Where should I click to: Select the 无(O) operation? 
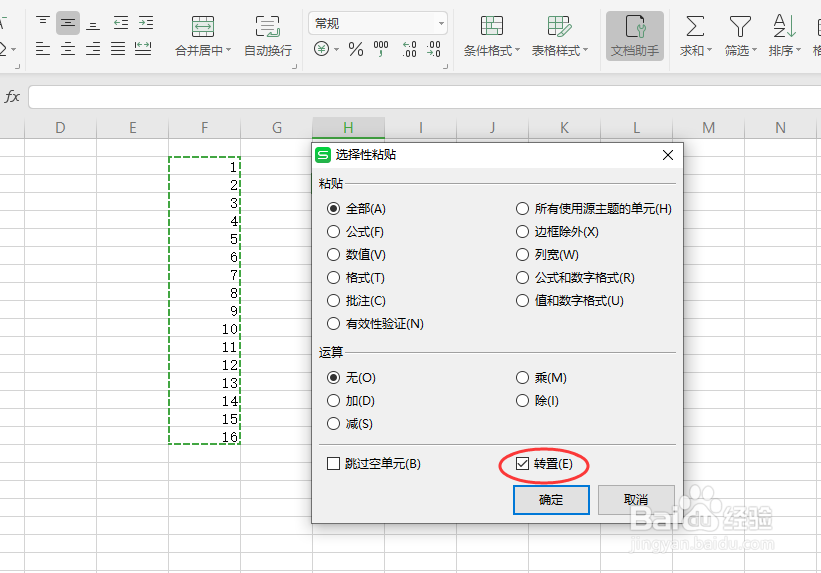[334, 378]
